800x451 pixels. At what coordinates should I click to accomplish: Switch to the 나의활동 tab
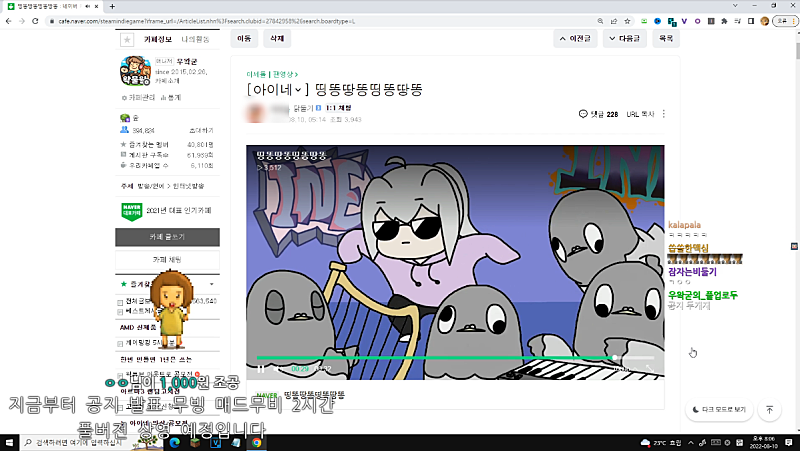[195, 39]
